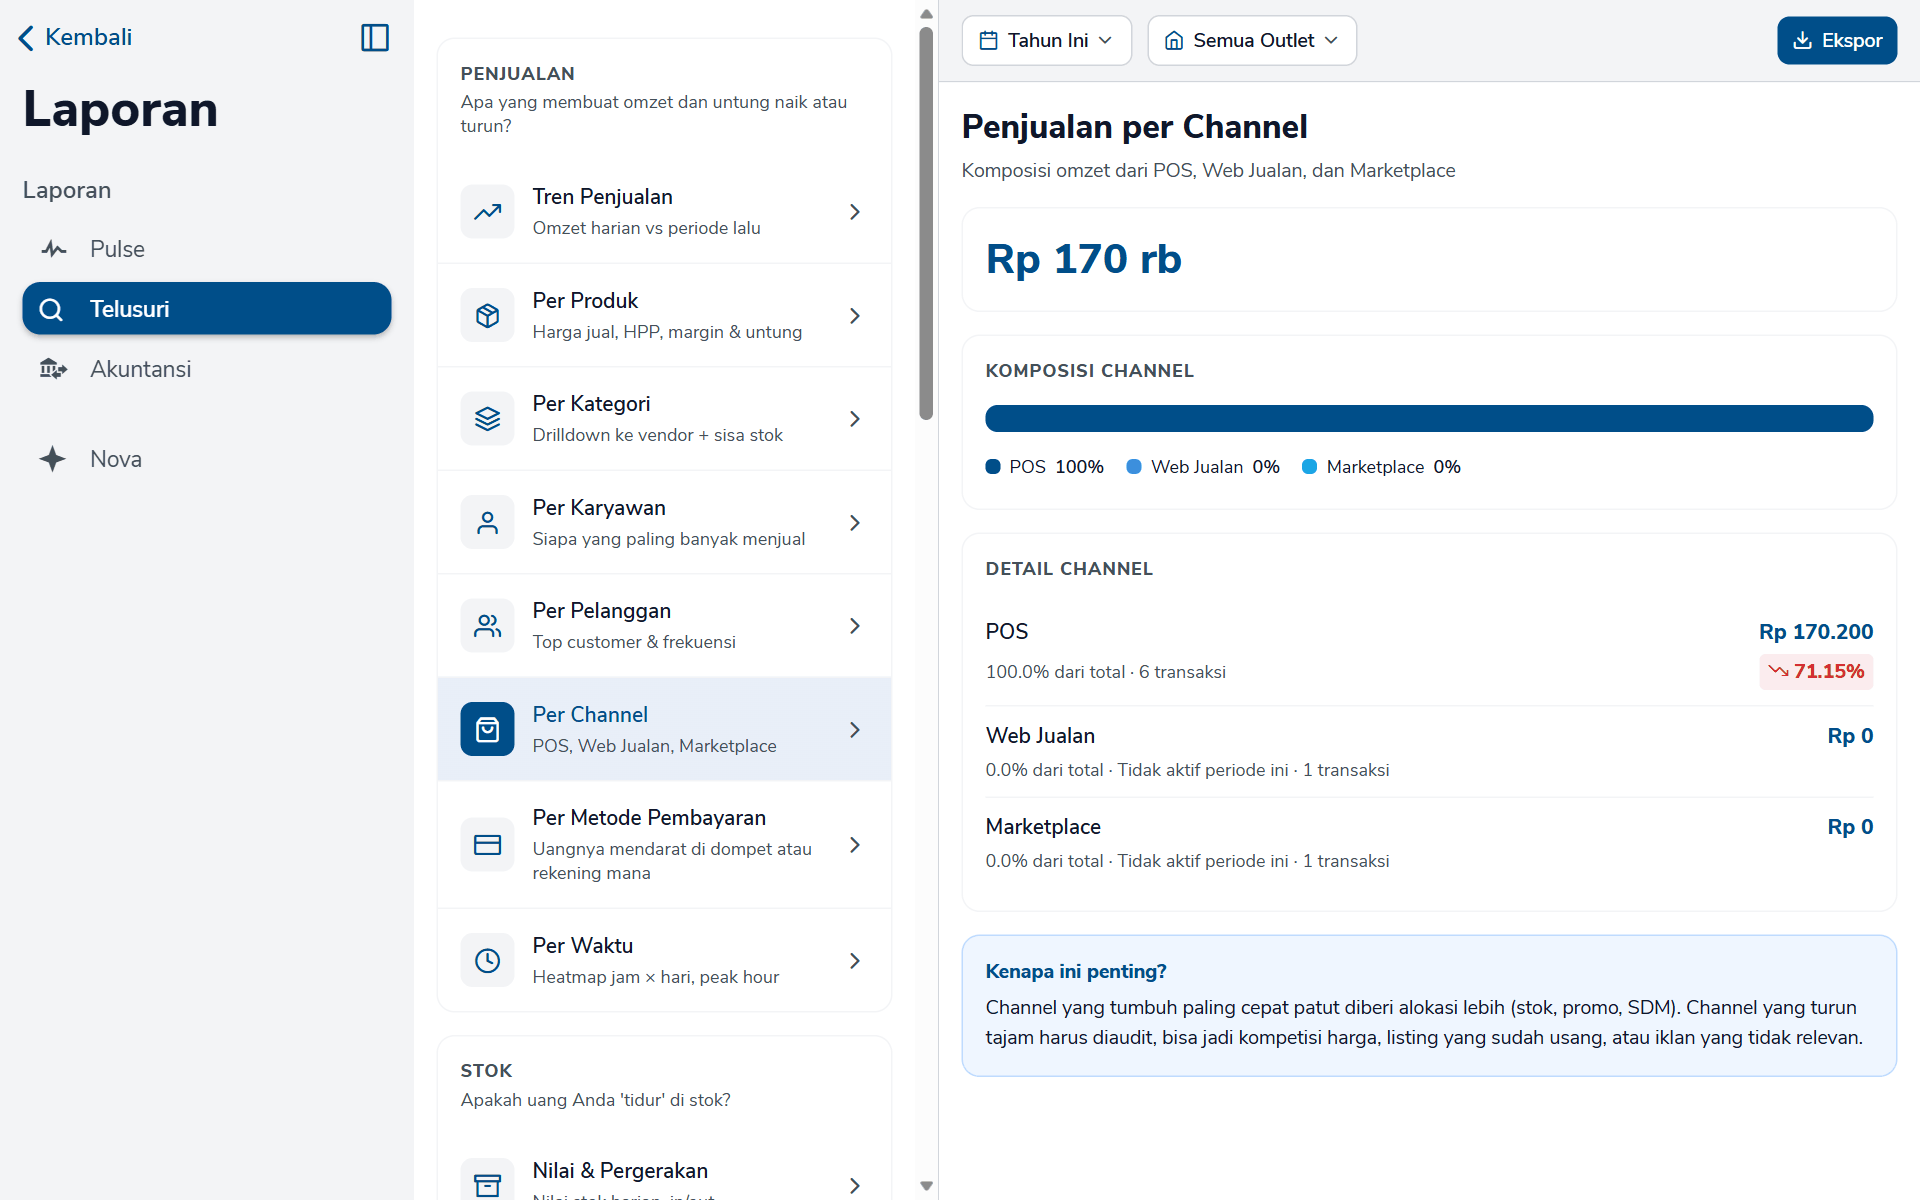Expand the Per Metode Pembayaran chevron
Image resolution: width=1920 pixels, height=1200 pixels.
click(x=855, y=845)
